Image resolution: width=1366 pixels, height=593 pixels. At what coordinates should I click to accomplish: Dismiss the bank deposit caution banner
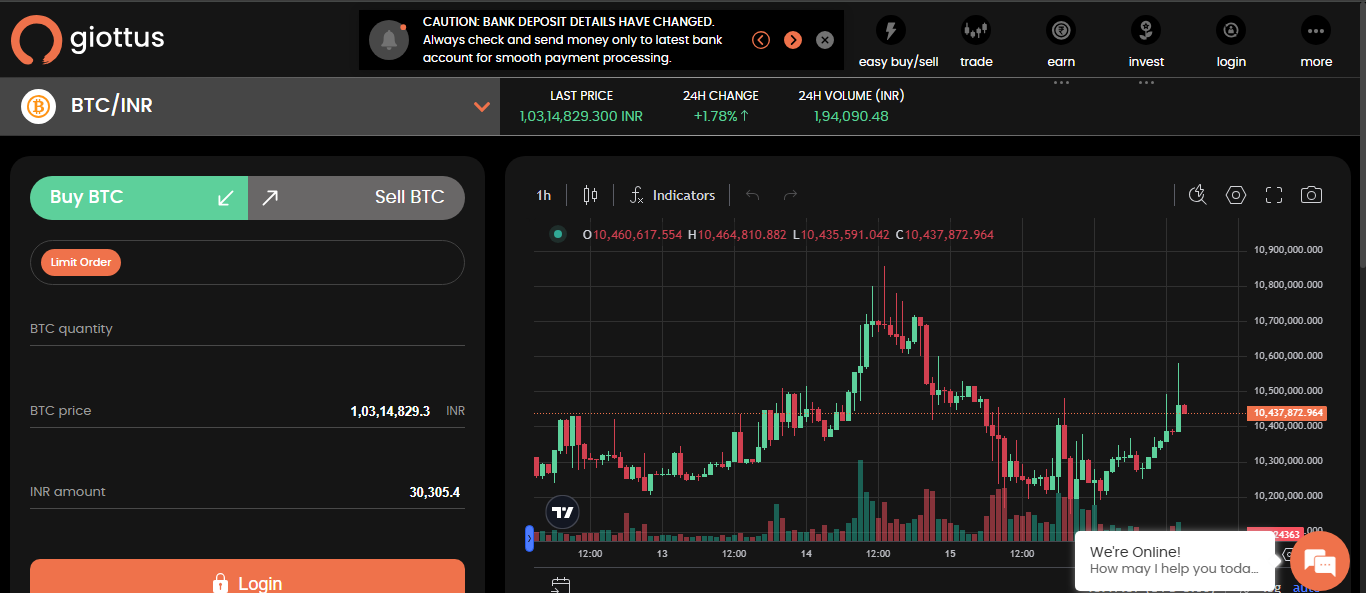click(x=824, y=40)
